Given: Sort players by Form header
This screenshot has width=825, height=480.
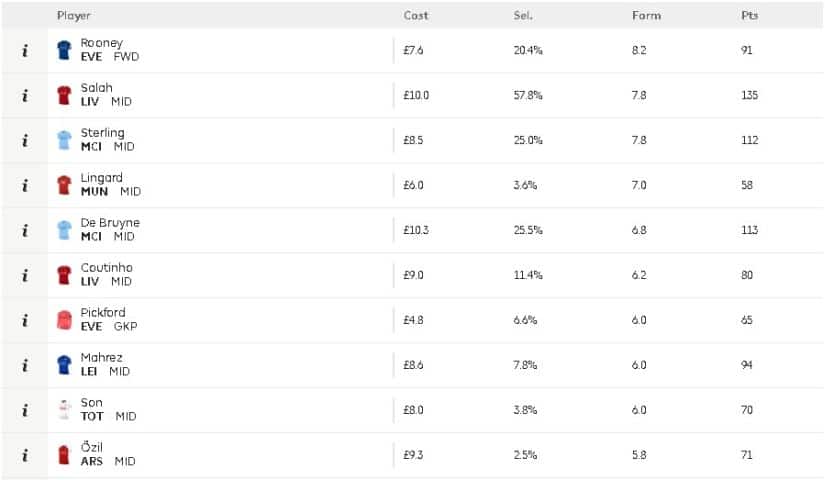Looking at the screenshot, I should click(x=646, y=16).
